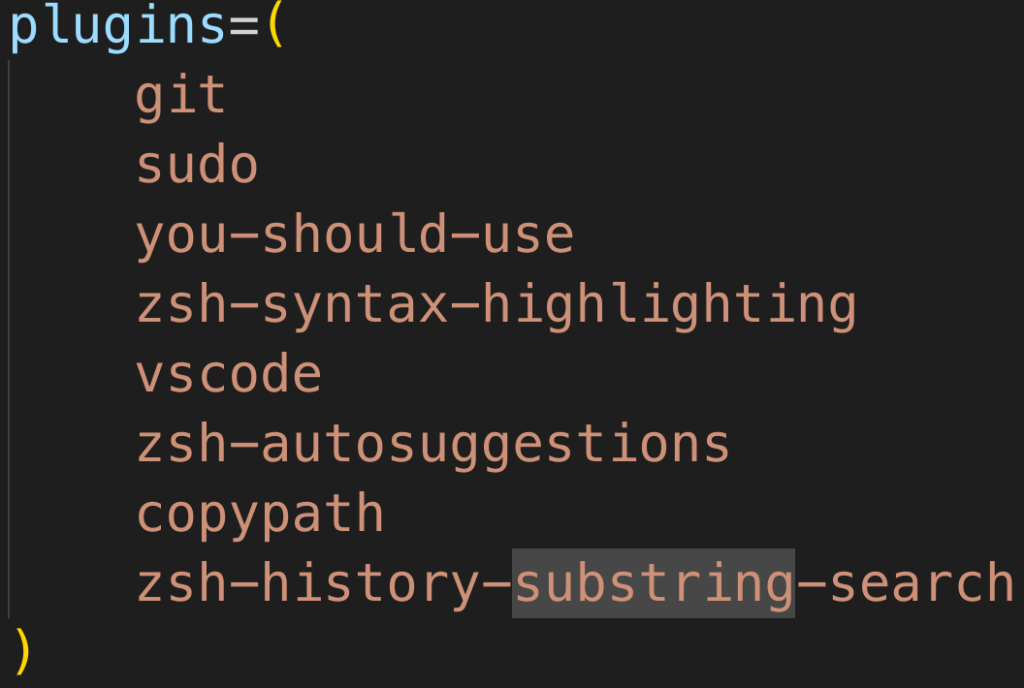Click the word search at line end
The width and height of the screenshot is (1024, 688).
point(921,582)
